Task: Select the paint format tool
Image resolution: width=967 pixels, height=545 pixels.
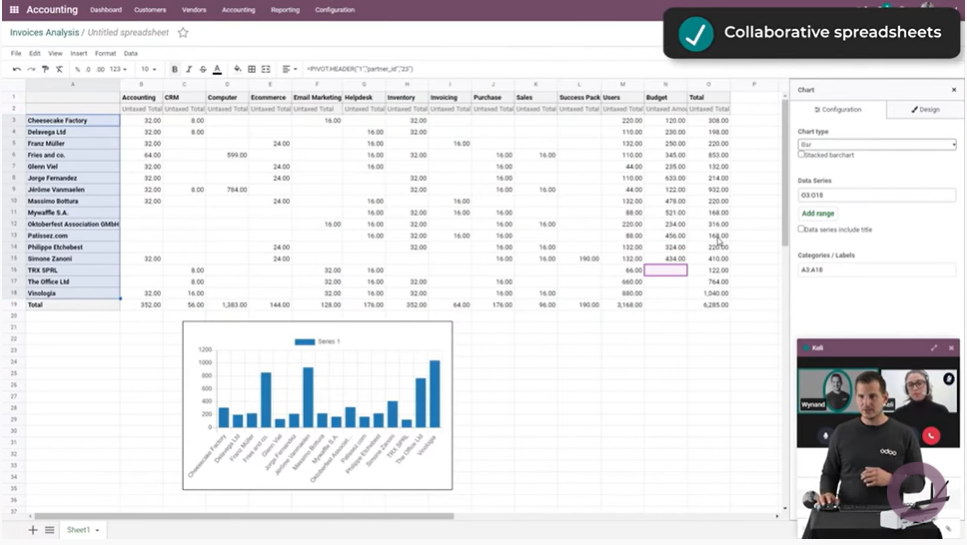Action: coord(45,69)
